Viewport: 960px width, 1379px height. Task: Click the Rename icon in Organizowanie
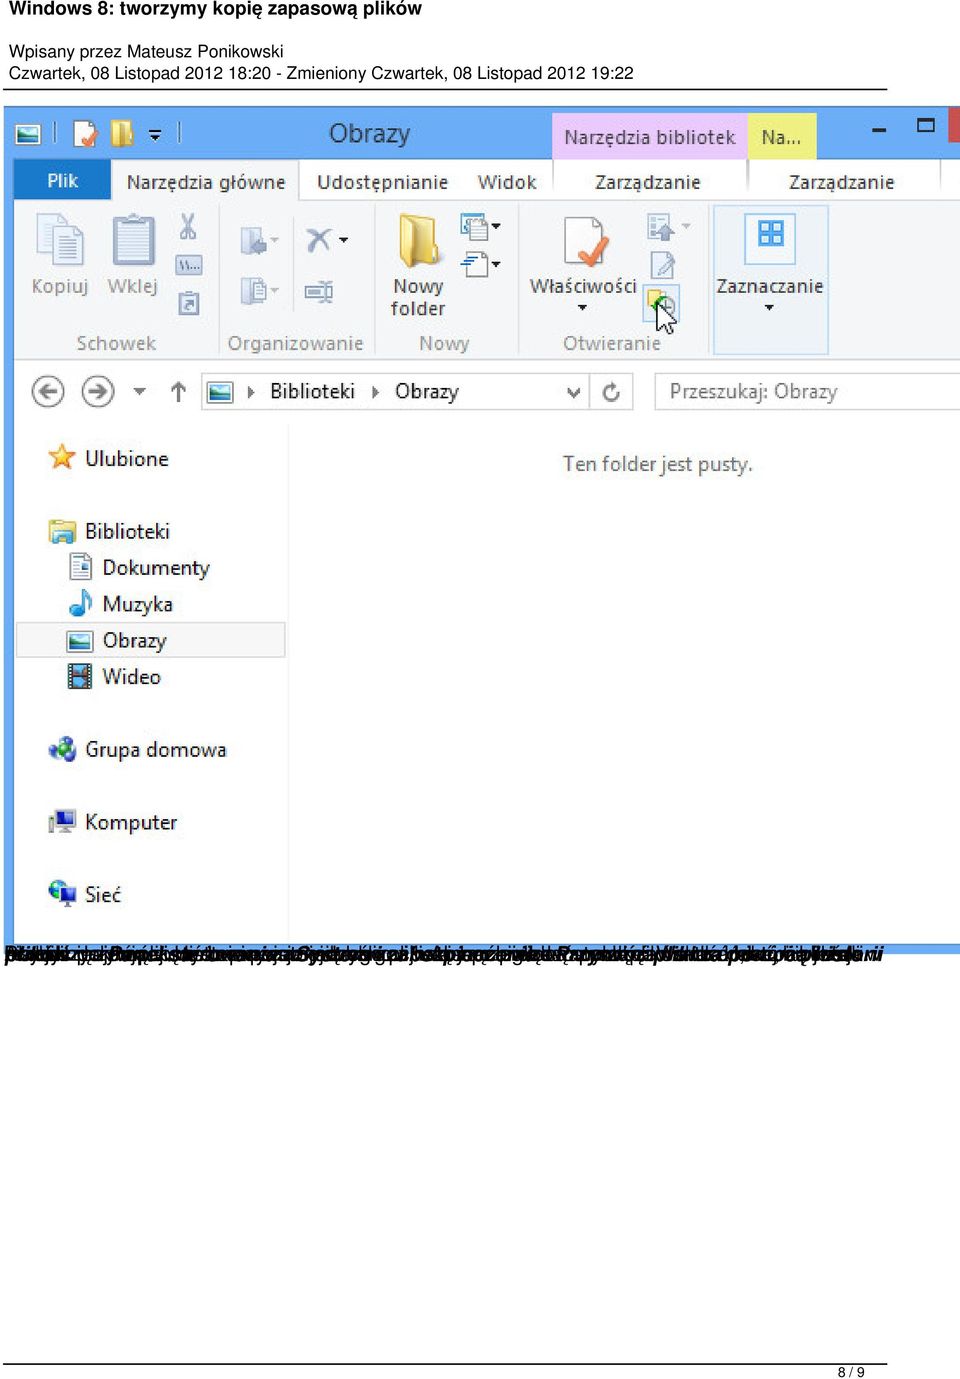pyautogui.click(x=319, y=292)
